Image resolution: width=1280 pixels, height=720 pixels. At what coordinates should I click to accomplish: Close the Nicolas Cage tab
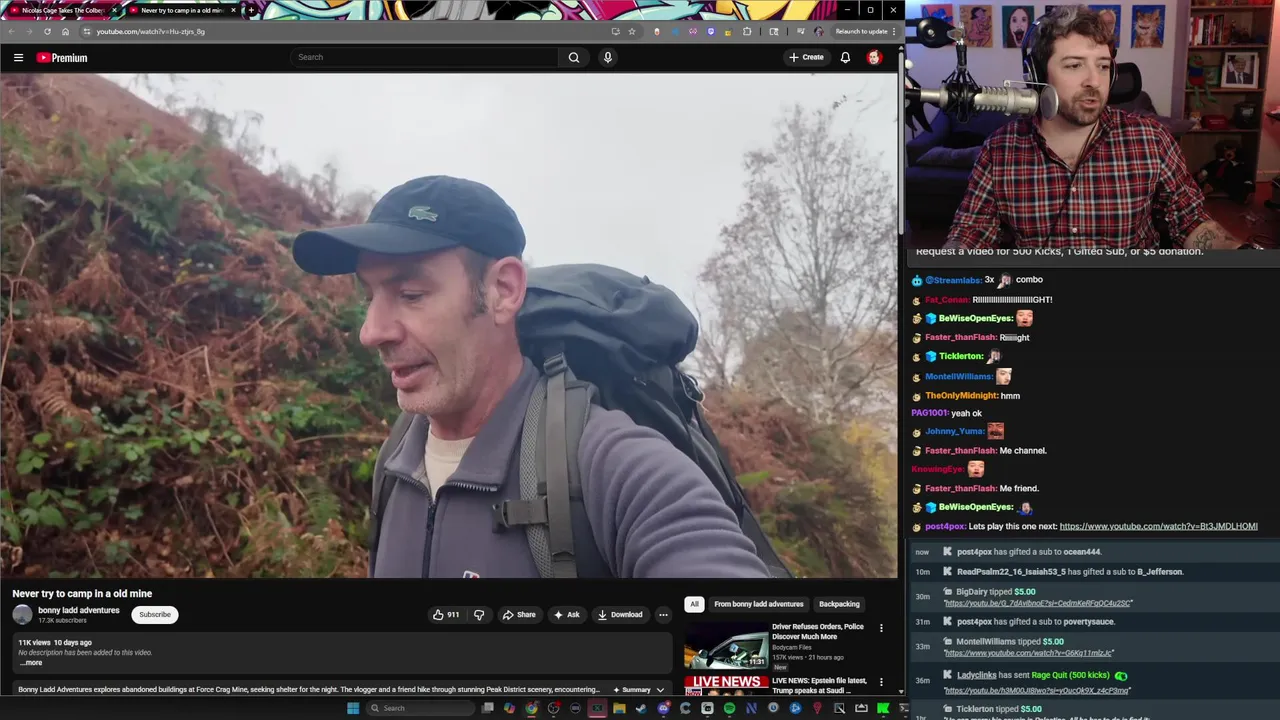pyautogui.click(x=114, y=10)
